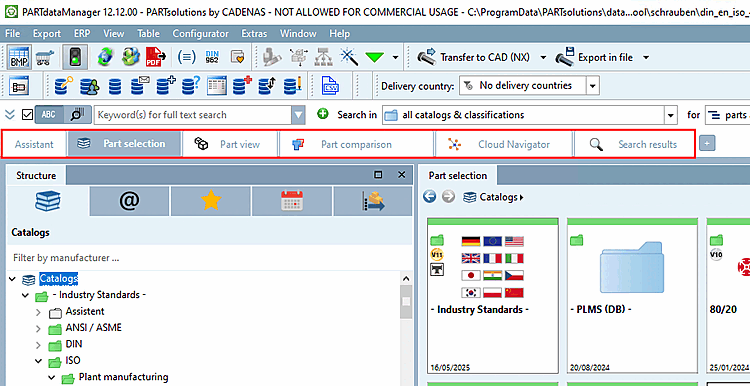750x386 pixels.
Task: Click Export in file button
Action: pyautogui.click(x=595, y=57)
